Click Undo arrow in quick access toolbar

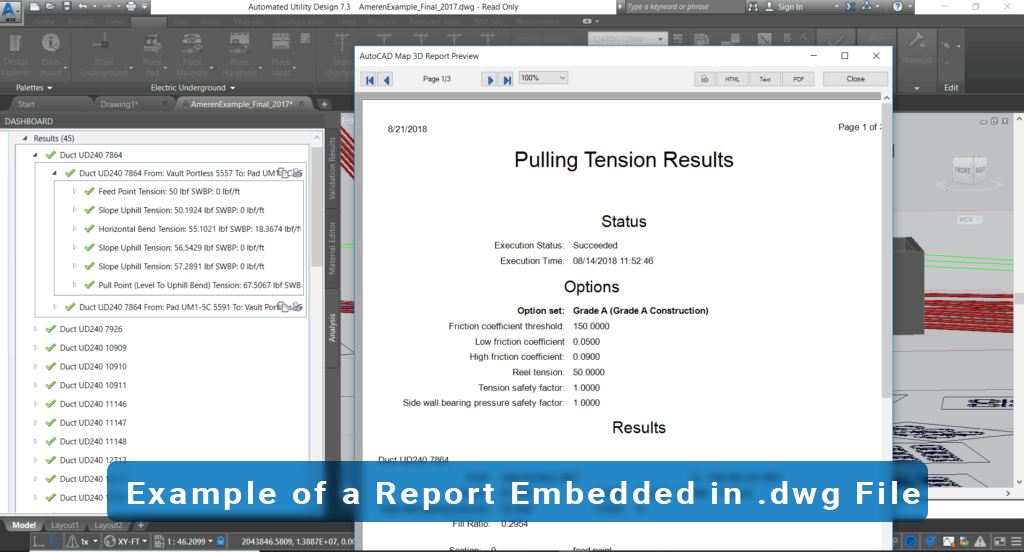pos(82,7)
